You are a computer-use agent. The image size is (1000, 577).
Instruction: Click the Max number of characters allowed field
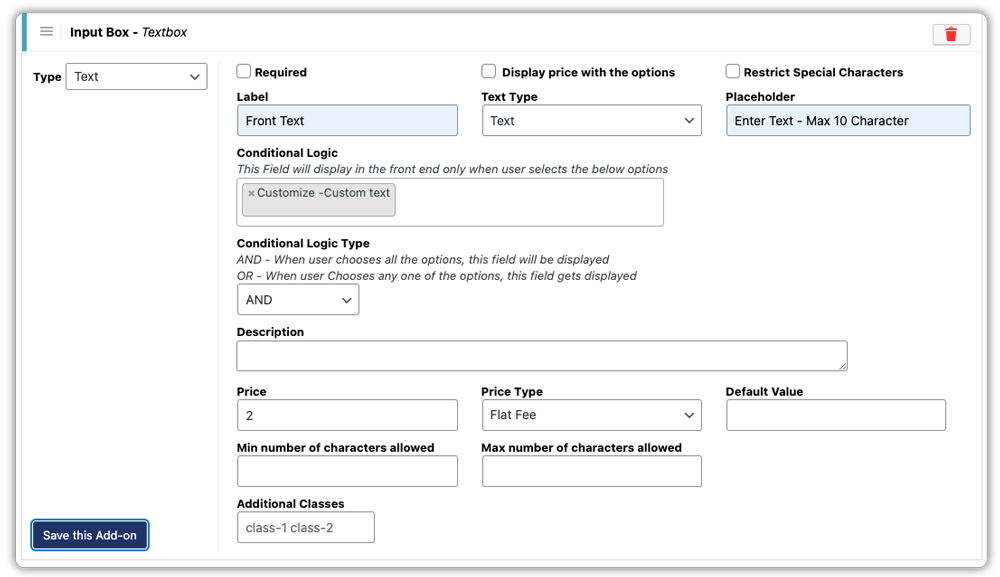click(591, 471)
